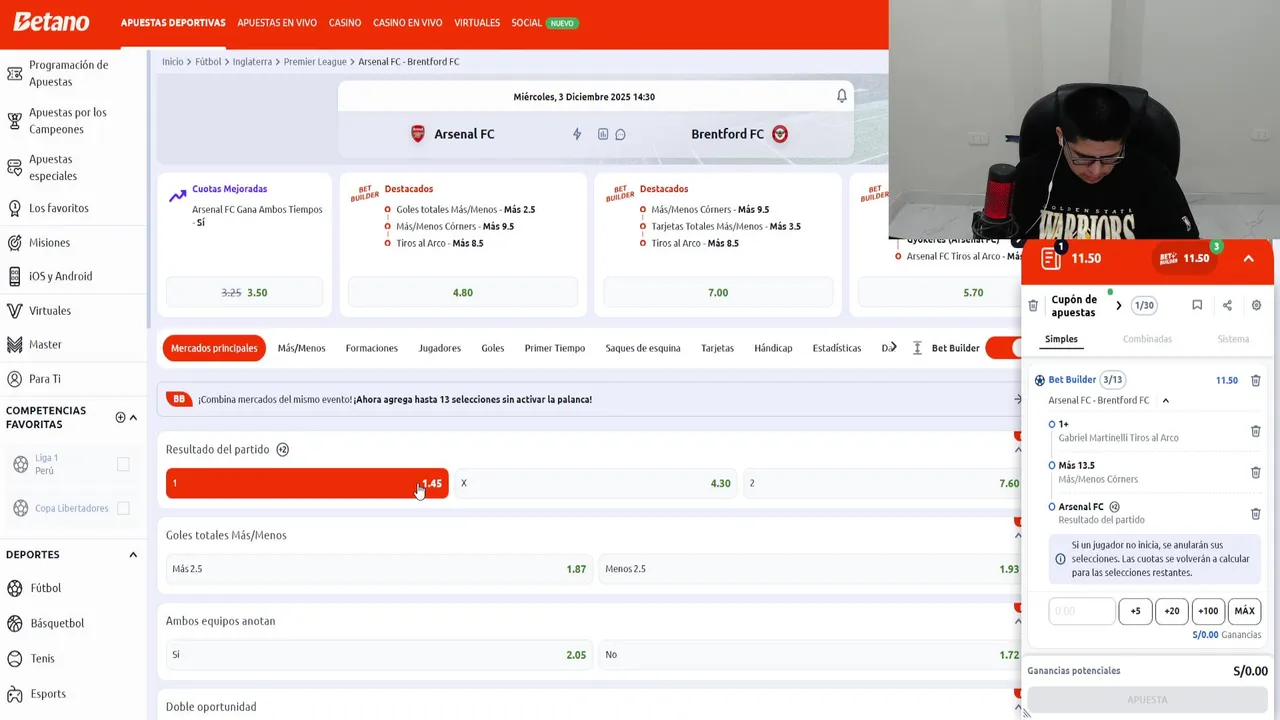Open bet slip settings gear
The width and height of the screenshot is (1280, 720).
tap(1257, 305)
